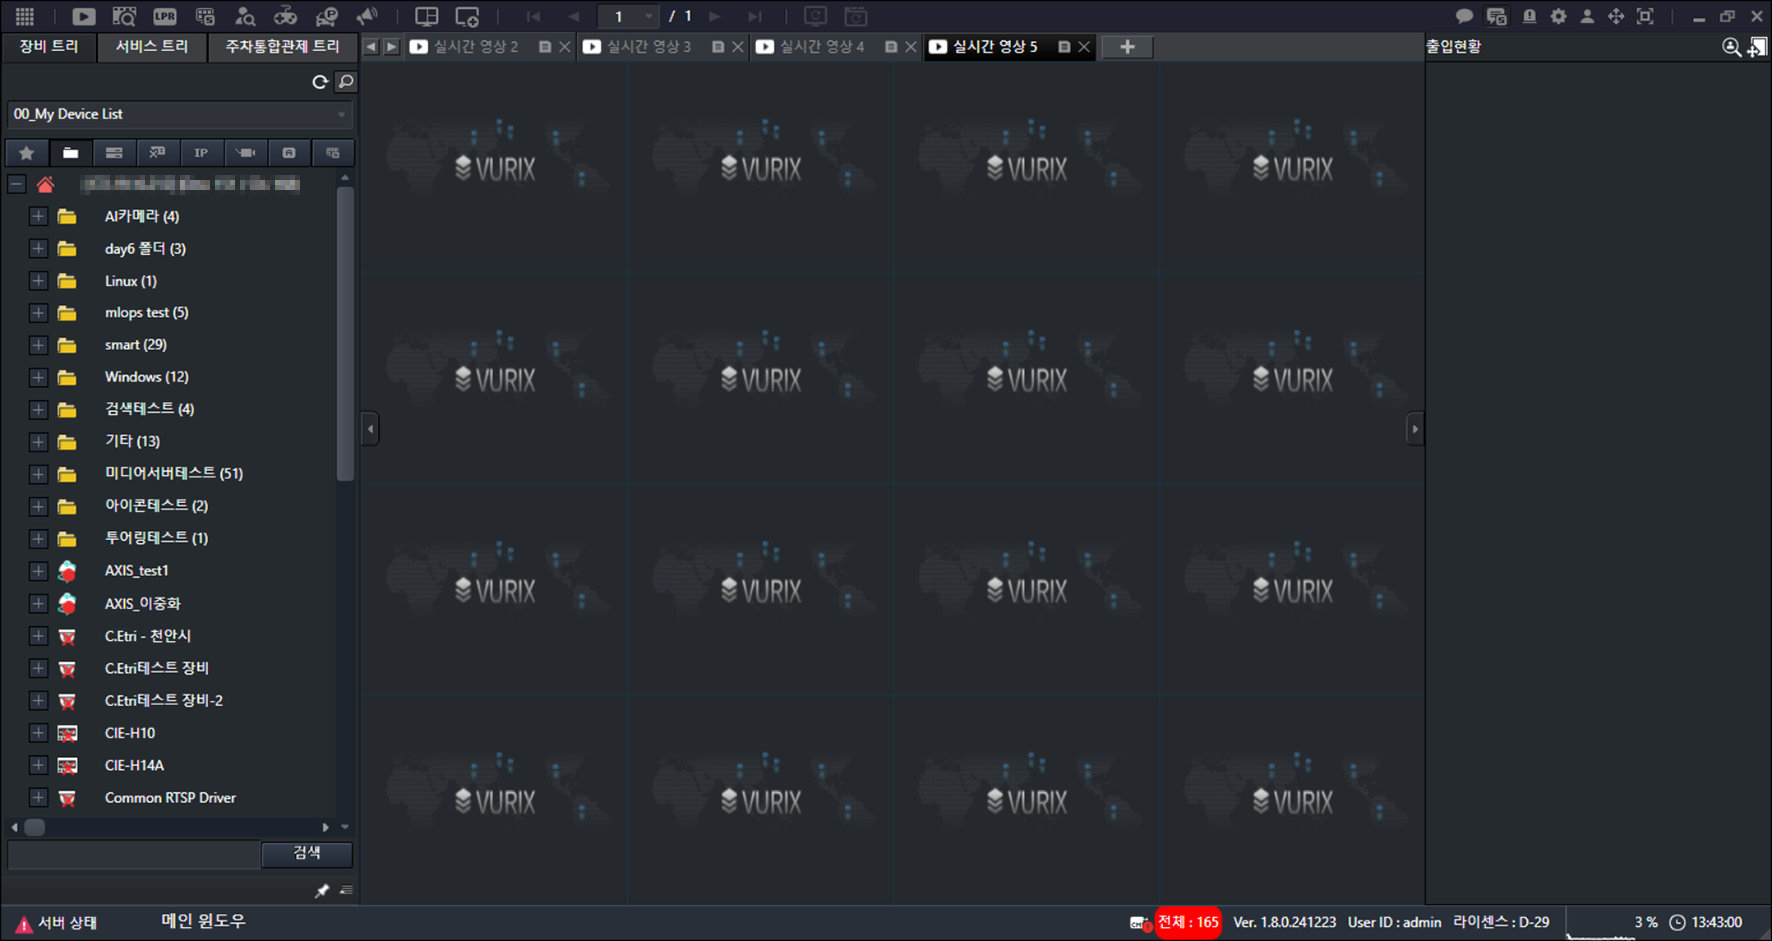1772x941 pixels.
Task: Open the person search icon
Action: point(245,16)
